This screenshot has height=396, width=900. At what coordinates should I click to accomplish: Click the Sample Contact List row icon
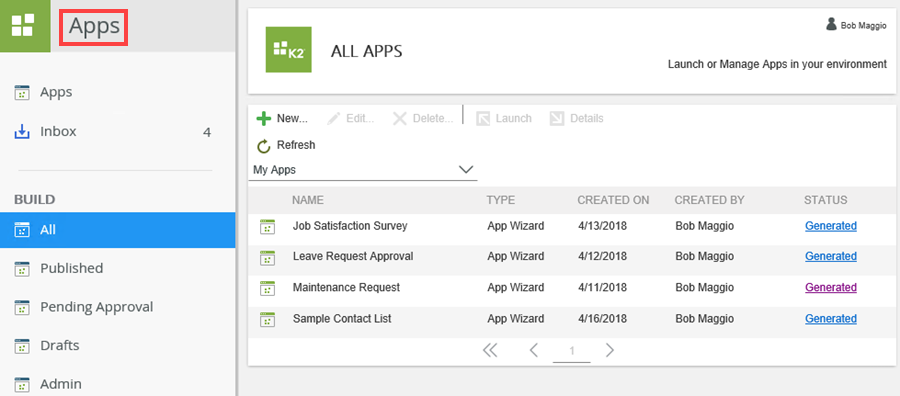point(267,320)
